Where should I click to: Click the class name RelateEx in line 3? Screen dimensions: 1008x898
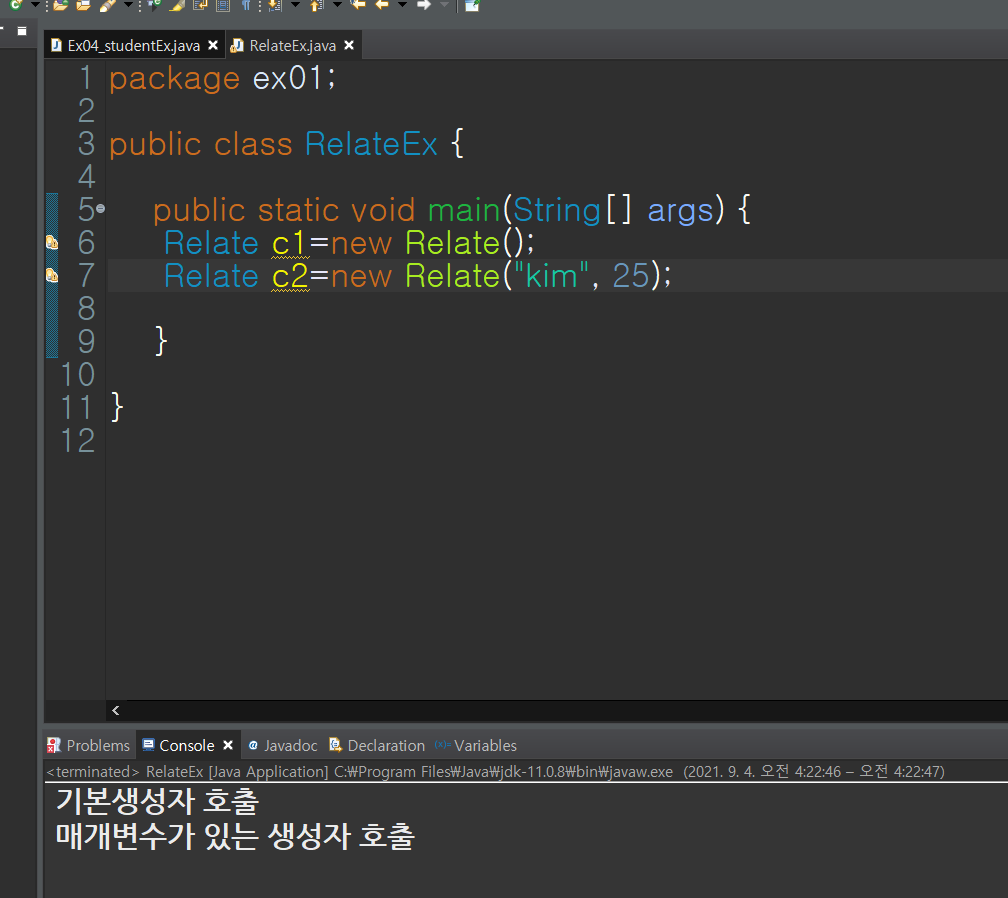pyautogui.click(x=371, y=143)
